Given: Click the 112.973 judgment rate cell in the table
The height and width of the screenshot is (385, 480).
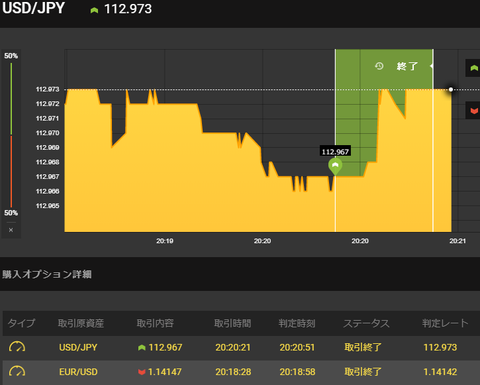Looking at the screenshot, I should pos(440,347).
